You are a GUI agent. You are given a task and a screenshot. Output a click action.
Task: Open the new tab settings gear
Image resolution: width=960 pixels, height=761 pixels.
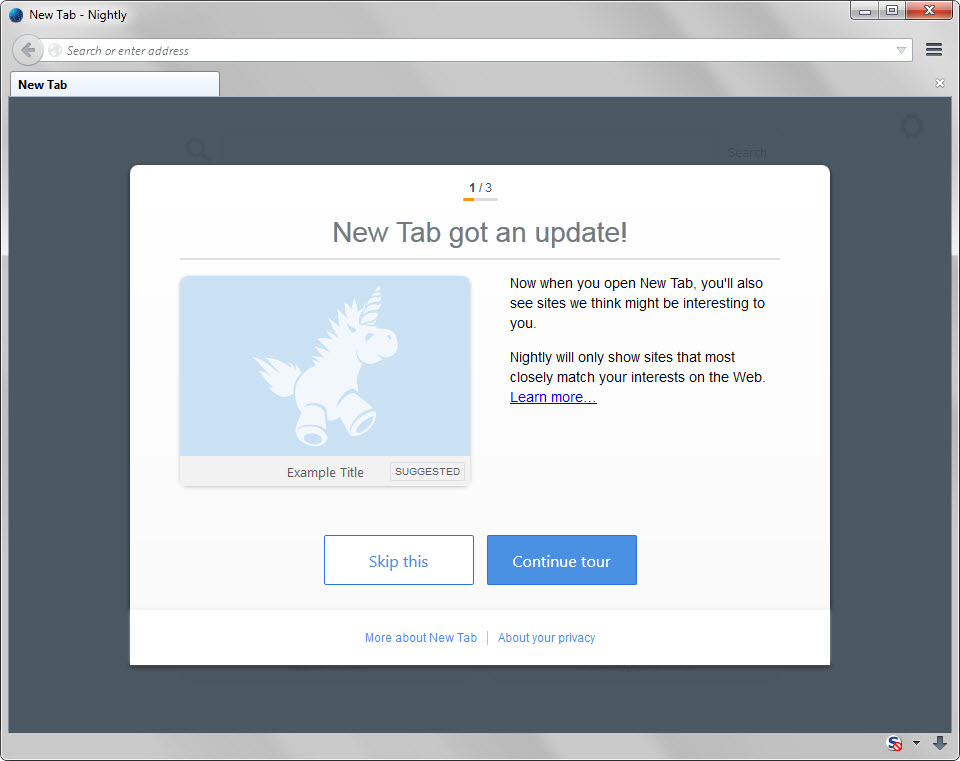[x=912, y=127]
